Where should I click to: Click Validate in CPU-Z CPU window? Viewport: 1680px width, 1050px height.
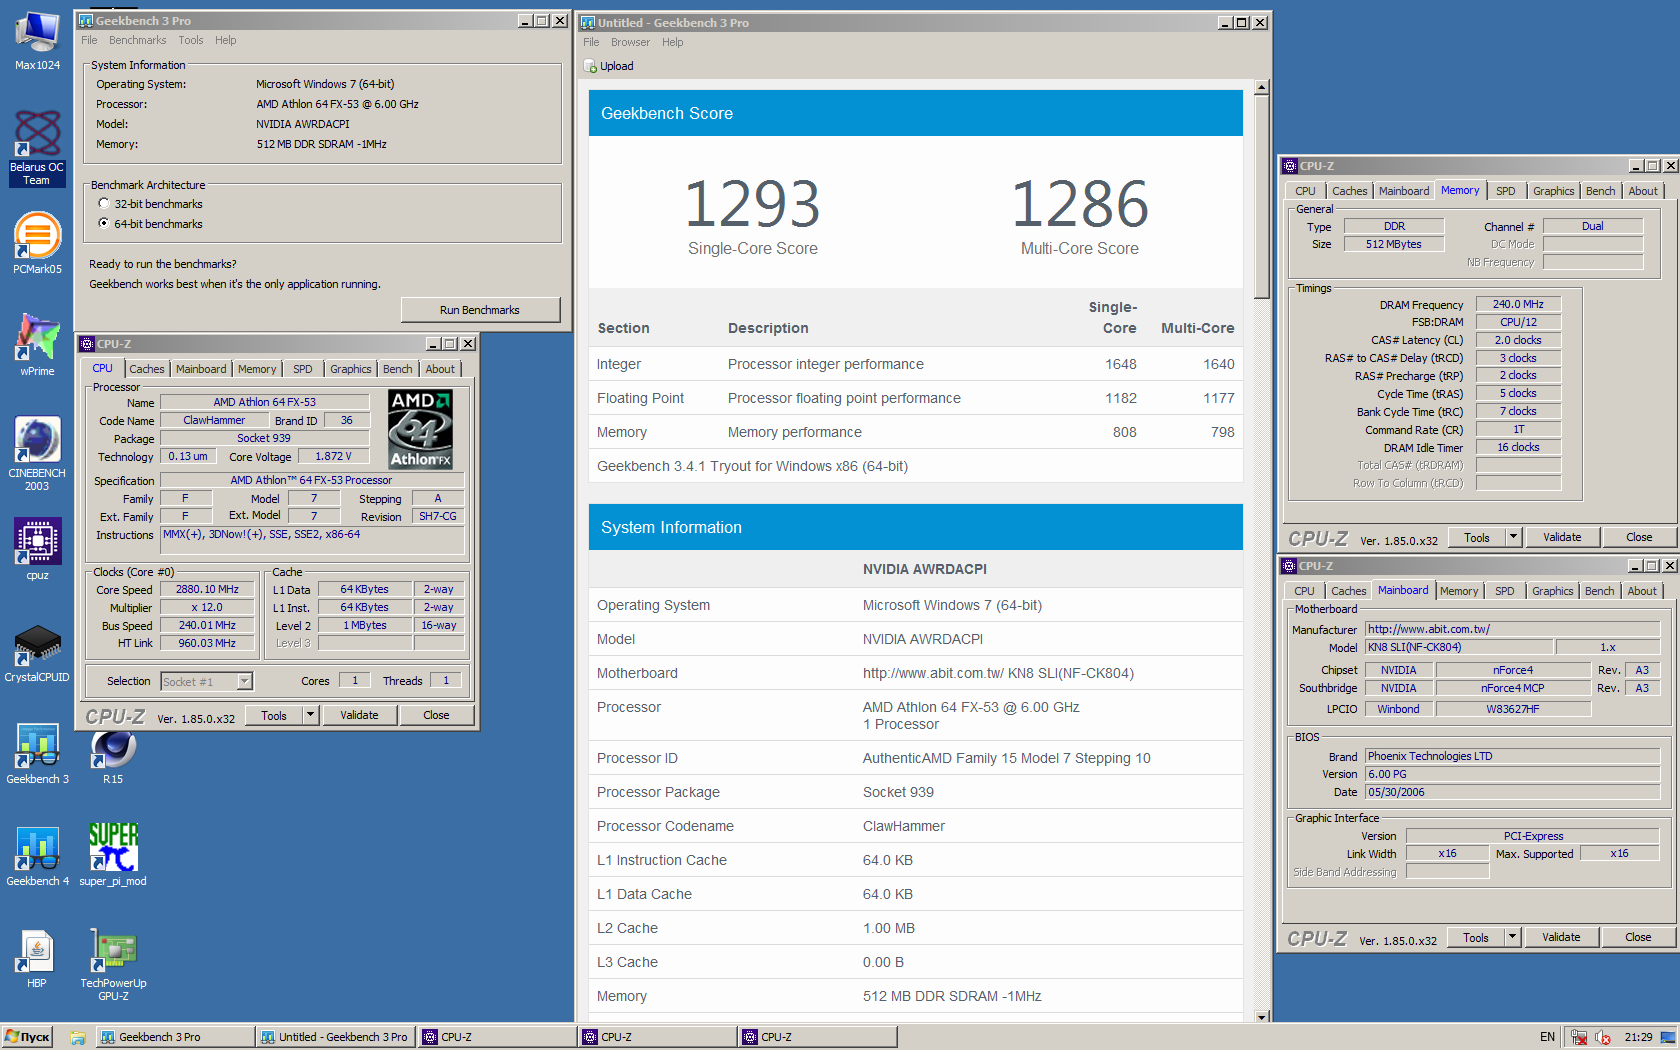(359, 715)
